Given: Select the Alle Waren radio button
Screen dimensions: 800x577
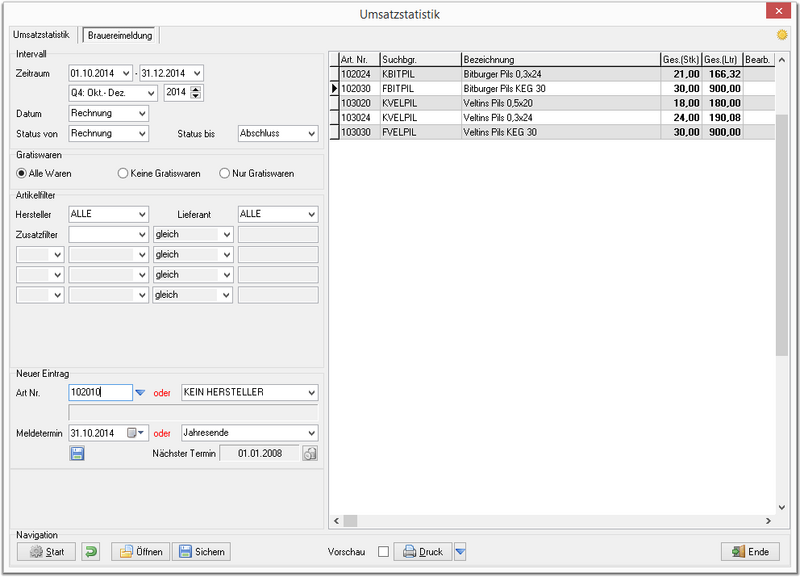Looking at the screenshot, I should [21, 173].
